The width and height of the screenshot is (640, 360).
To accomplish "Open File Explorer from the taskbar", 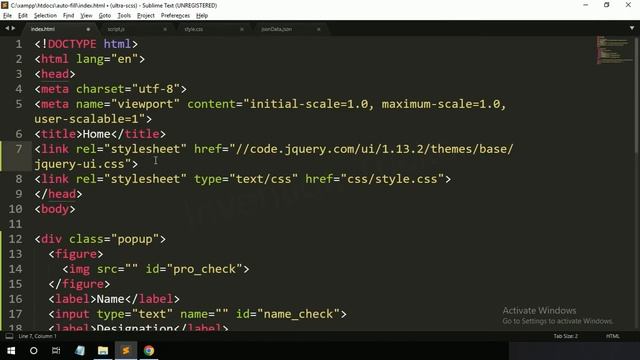I will point(103,351).
